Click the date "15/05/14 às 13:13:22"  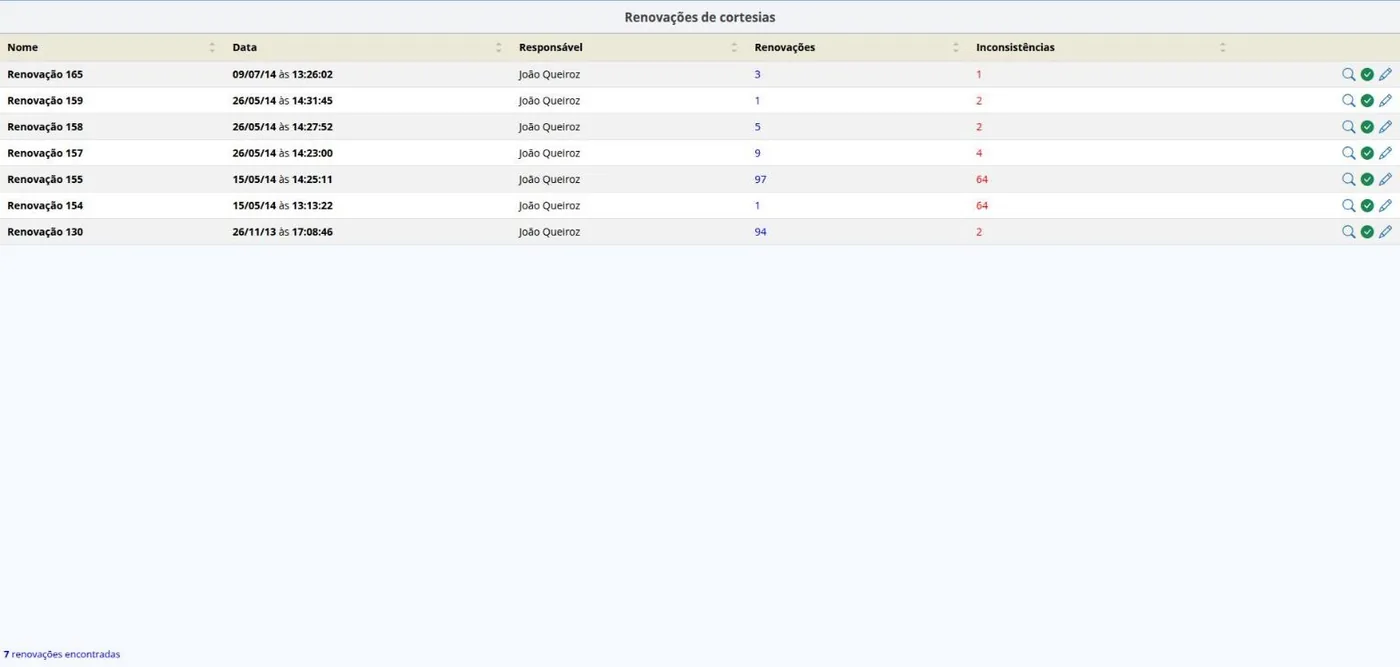click(283, 206)
